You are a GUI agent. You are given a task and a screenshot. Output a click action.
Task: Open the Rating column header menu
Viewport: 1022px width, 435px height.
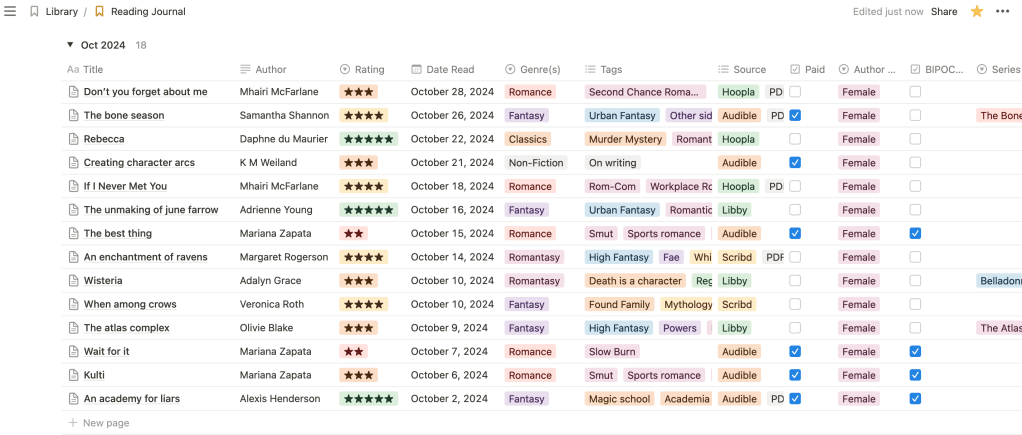[362, 69]
